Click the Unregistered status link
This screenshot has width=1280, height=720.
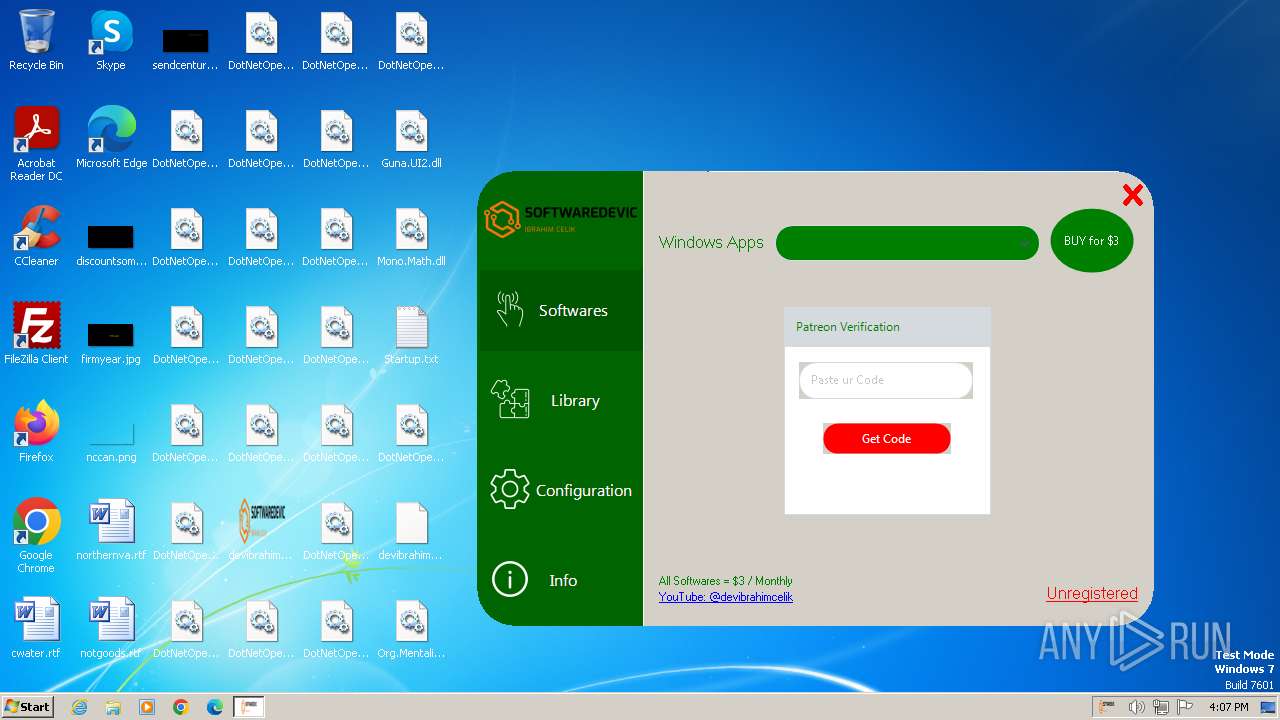pyautogui.click(x=1092, y=594)
